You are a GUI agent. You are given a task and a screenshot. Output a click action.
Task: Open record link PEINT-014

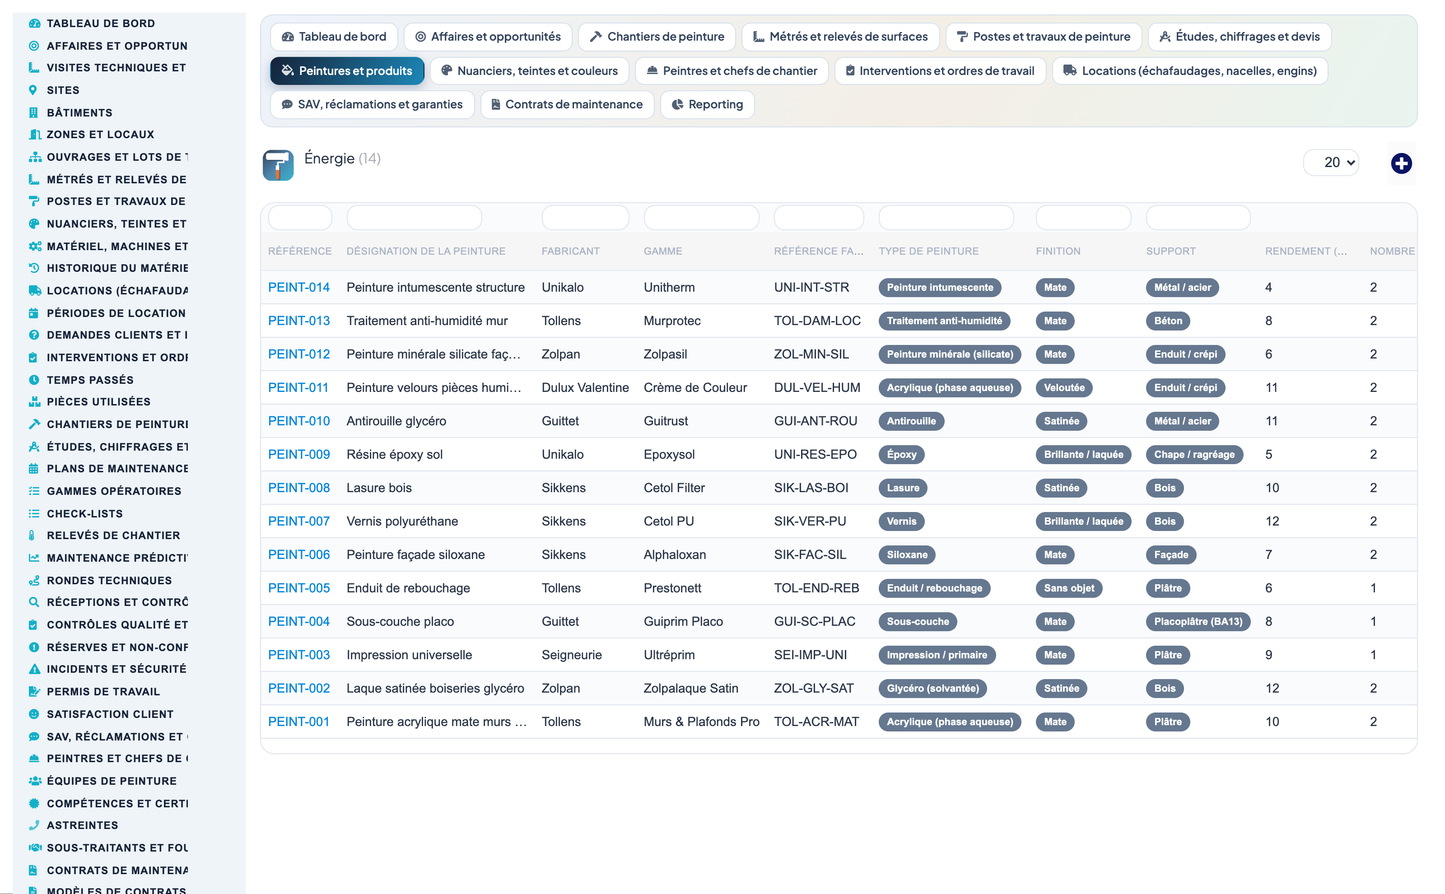[x=299, y=287]
